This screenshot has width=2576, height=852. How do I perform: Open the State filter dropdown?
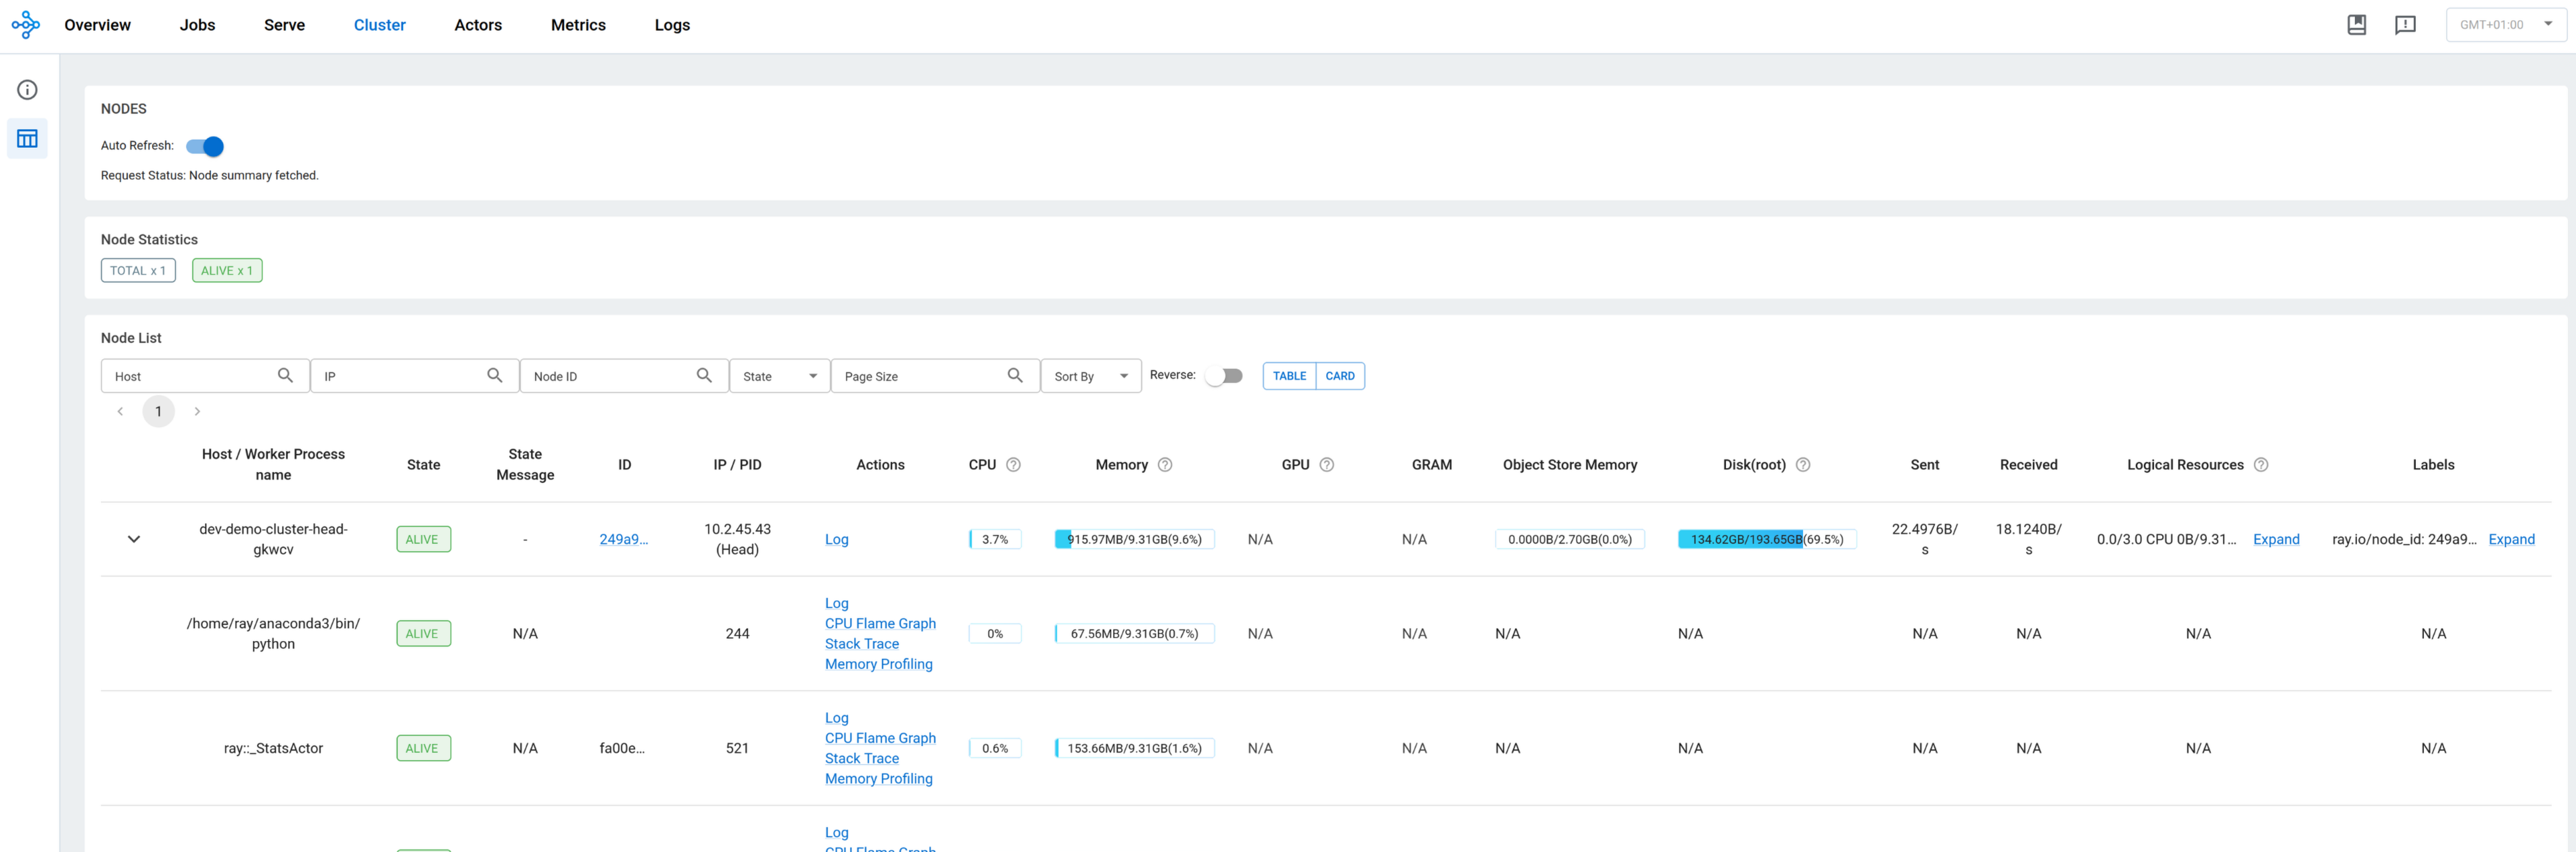[x=779, y=376]
